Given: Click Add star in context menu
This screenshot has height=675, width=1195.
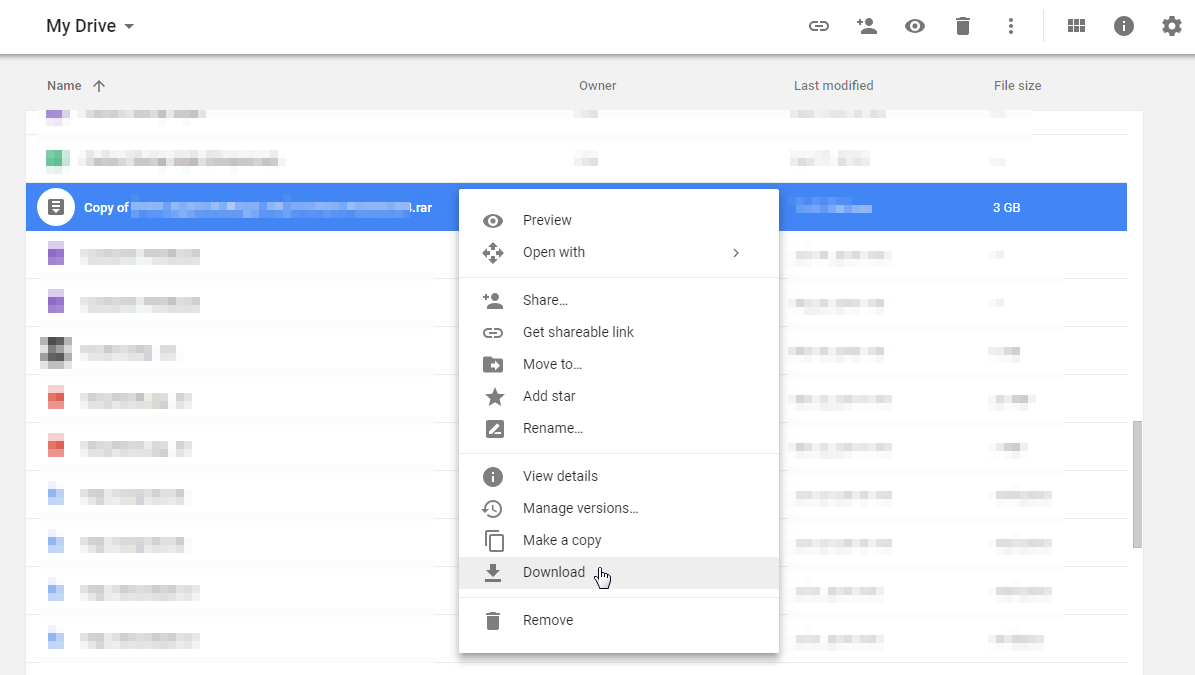Looking at the screenshot, I should click(549, 397).
